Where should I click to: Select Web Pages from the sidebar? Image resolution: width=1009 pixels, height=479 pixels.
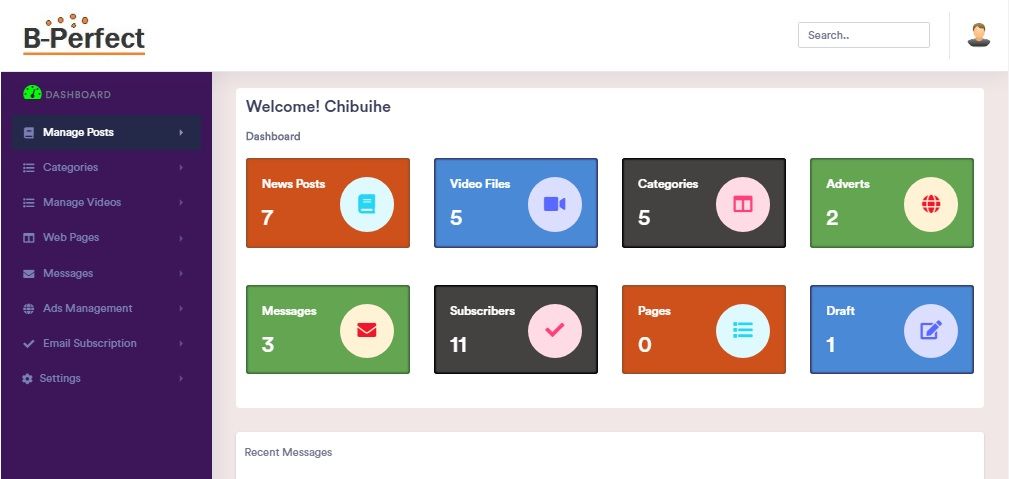tap(71, 238)
